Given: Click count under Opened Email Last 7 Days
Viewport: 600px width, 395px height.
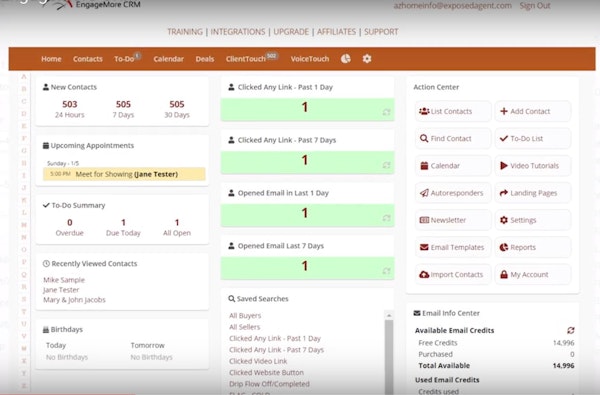Looking at the screenshot, I should 305,266.
